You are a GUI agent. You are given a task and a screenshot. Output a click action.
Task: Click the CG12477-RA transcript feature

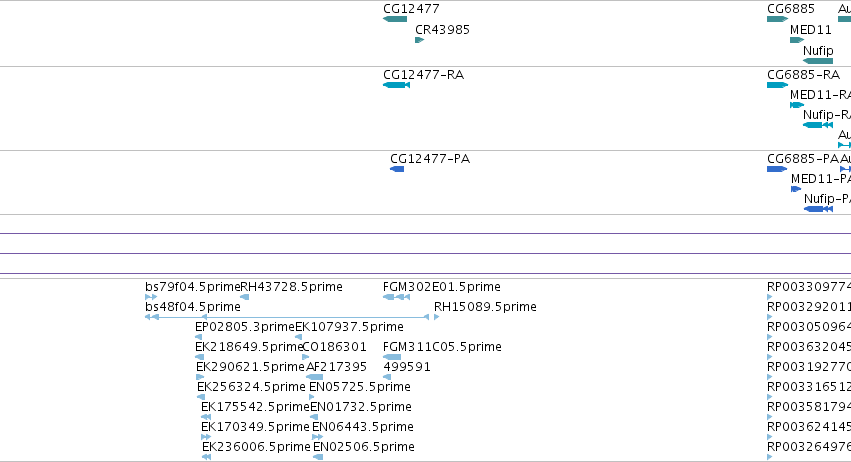point(396,85)
